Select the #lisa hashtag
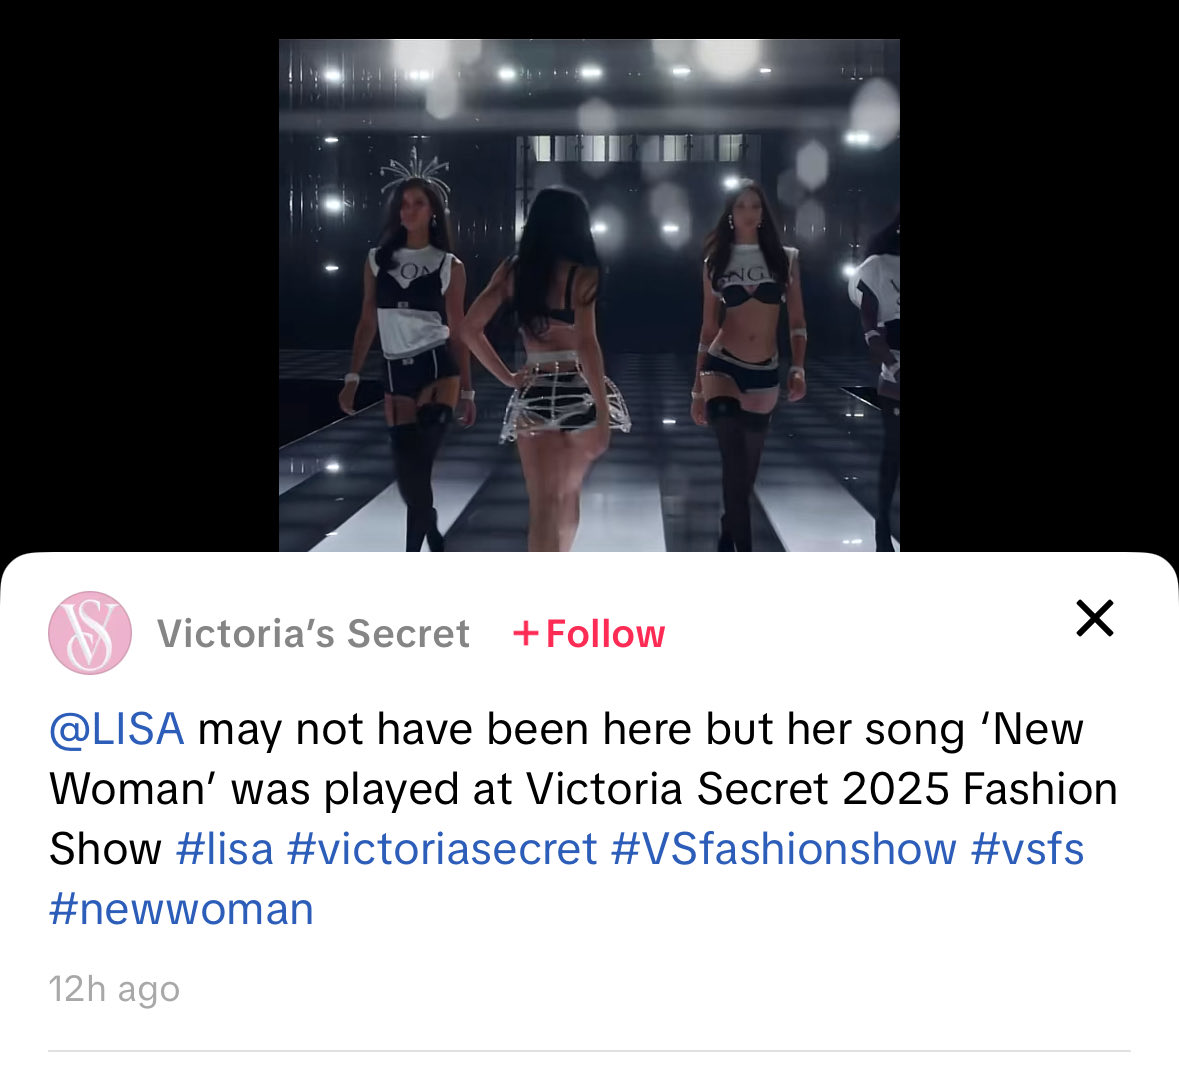 (x=225, y=849)
